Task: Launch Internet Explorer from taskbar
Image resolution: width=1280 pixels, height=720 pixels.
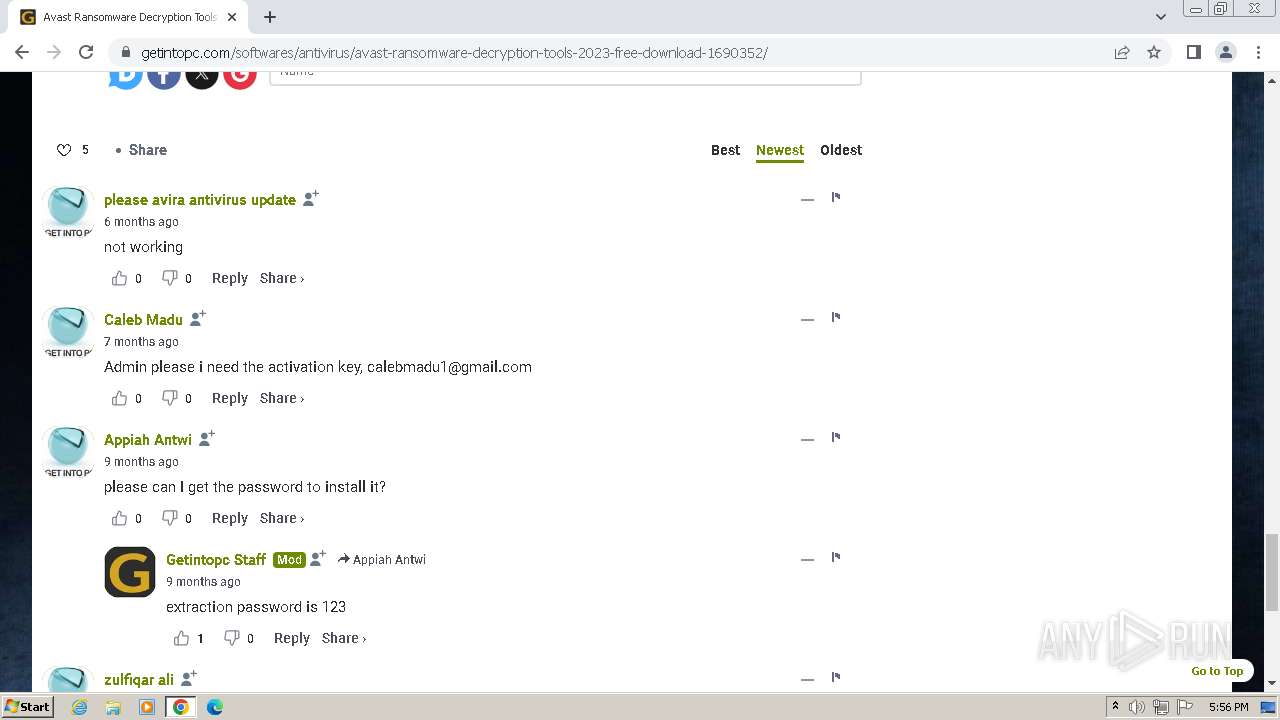Action: [80, 707]
